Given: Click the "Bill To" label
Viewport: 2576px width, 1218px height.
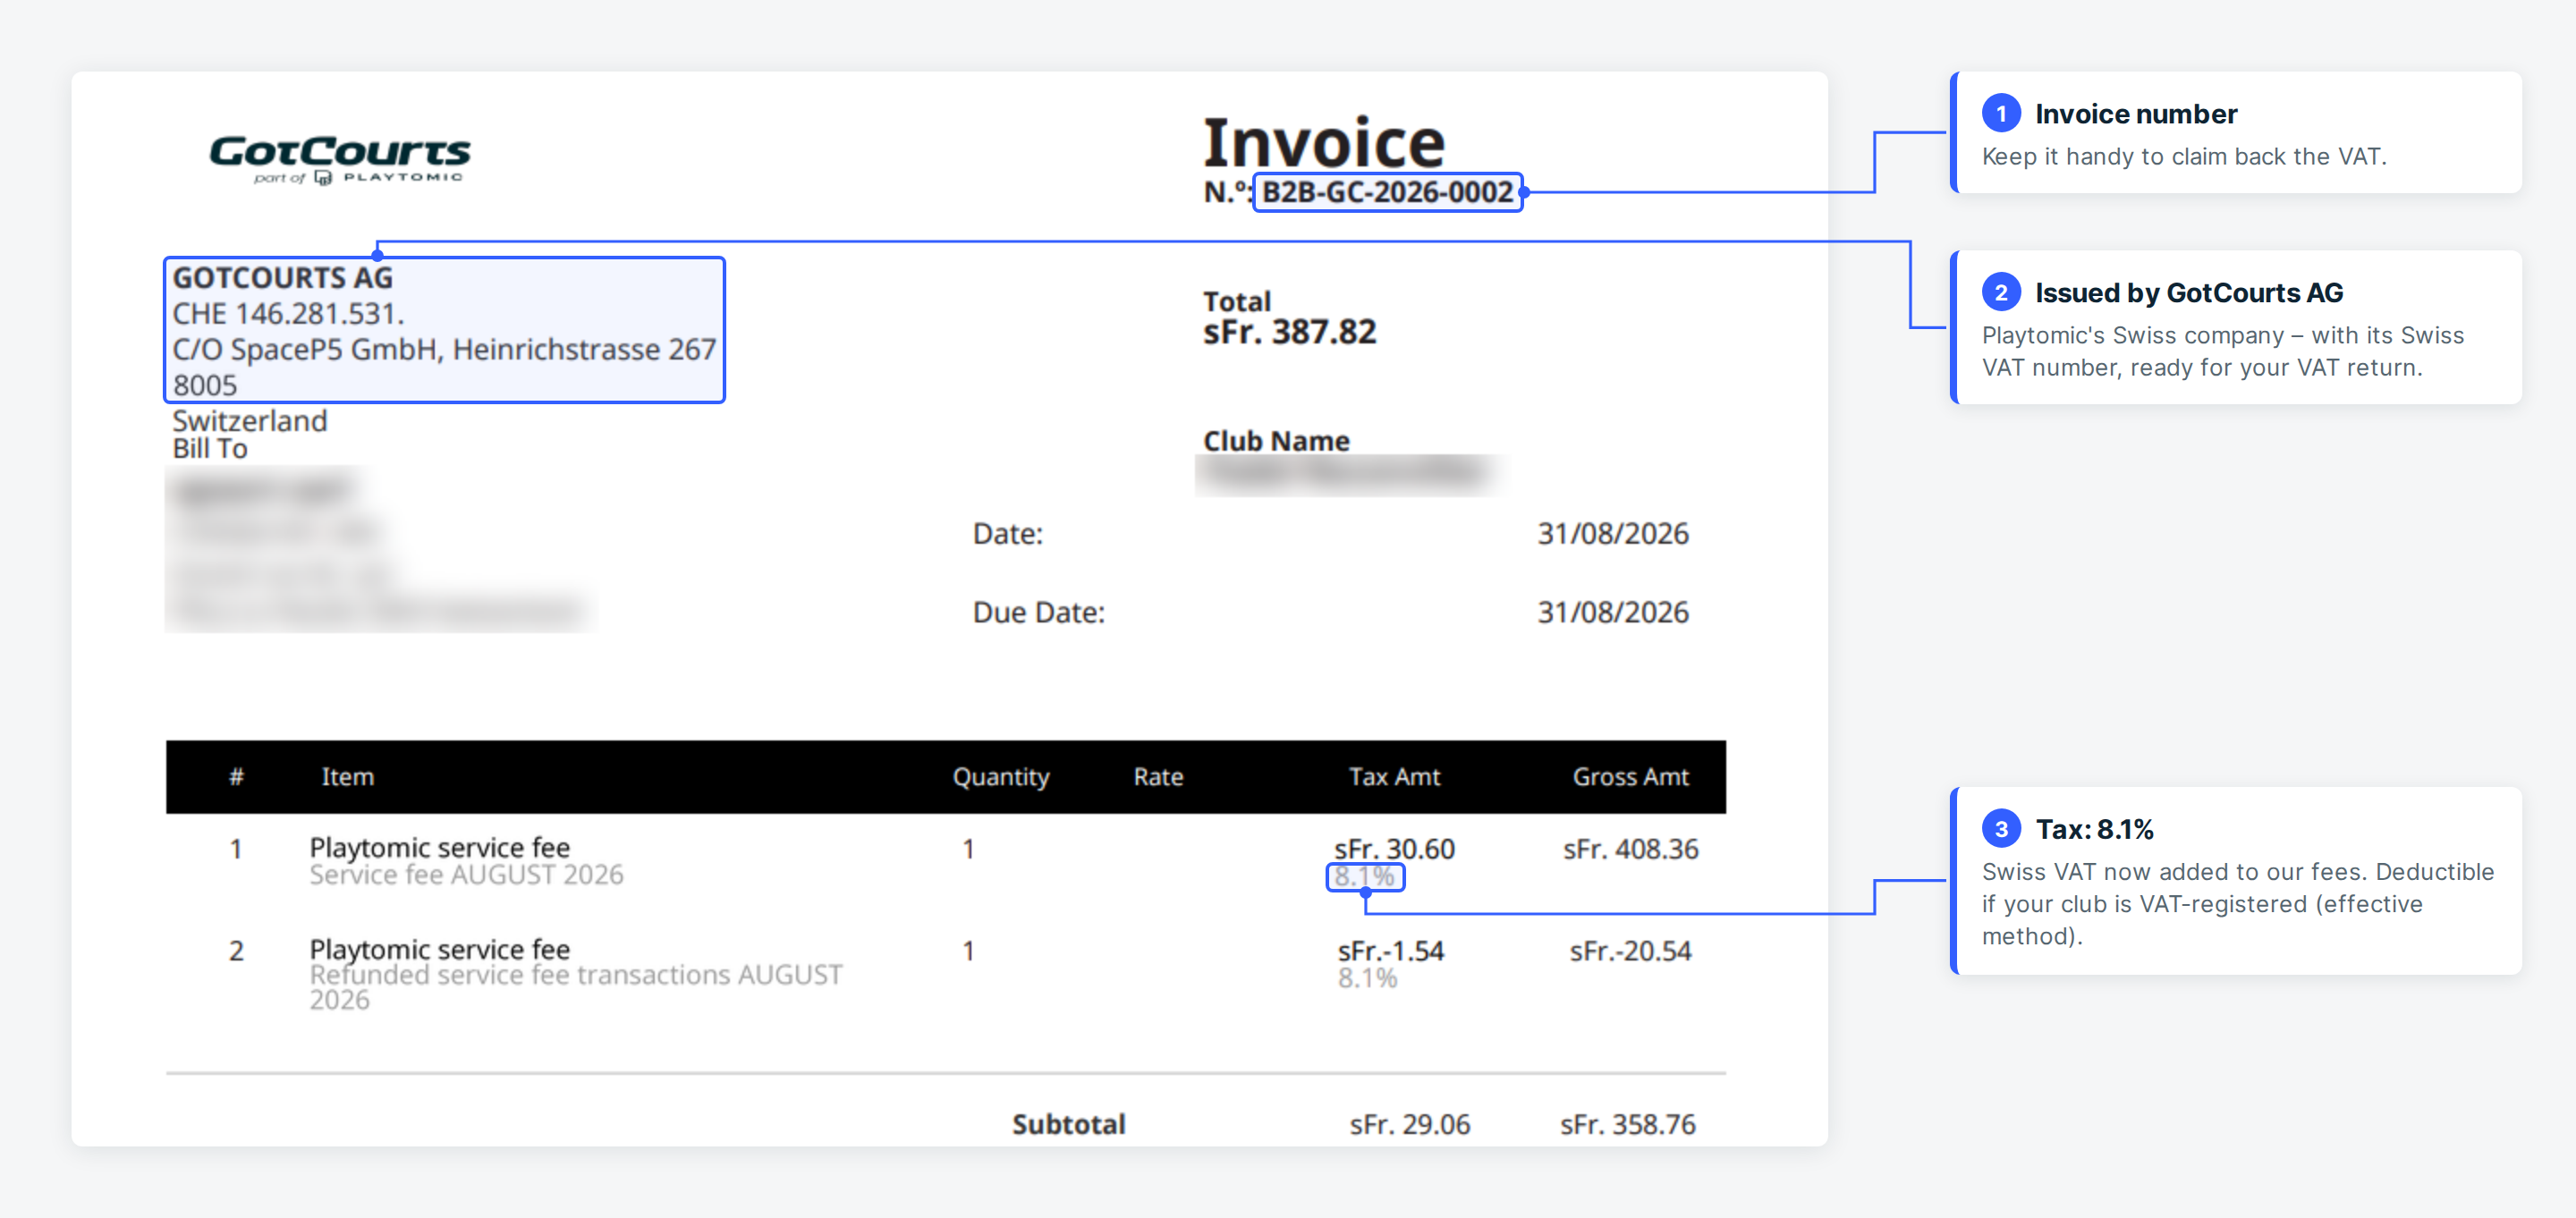Looking at the screenshot, I should point(210,449).
